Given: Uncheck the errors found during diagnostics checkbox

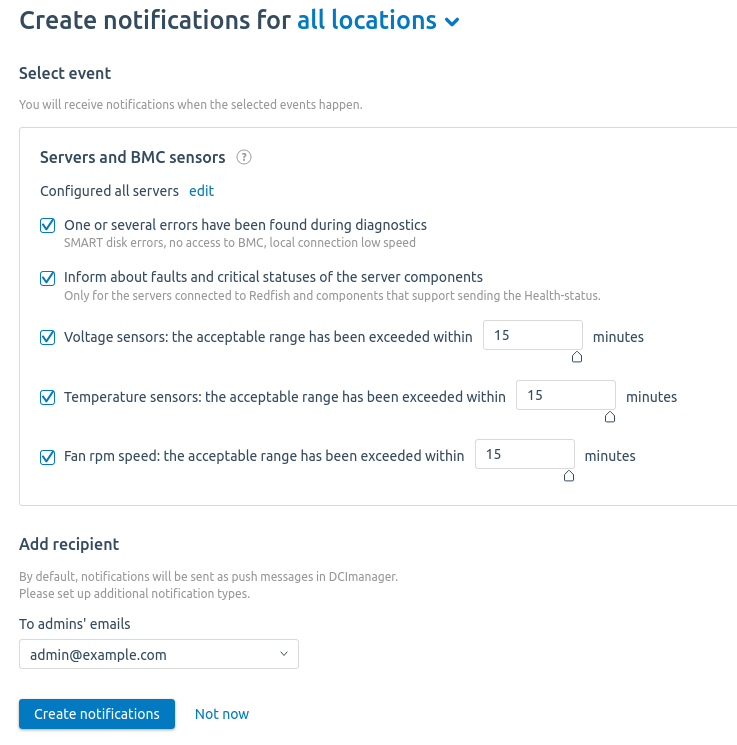Looking at the screenshot, I should pyautogui.click(x=48, y=225).
